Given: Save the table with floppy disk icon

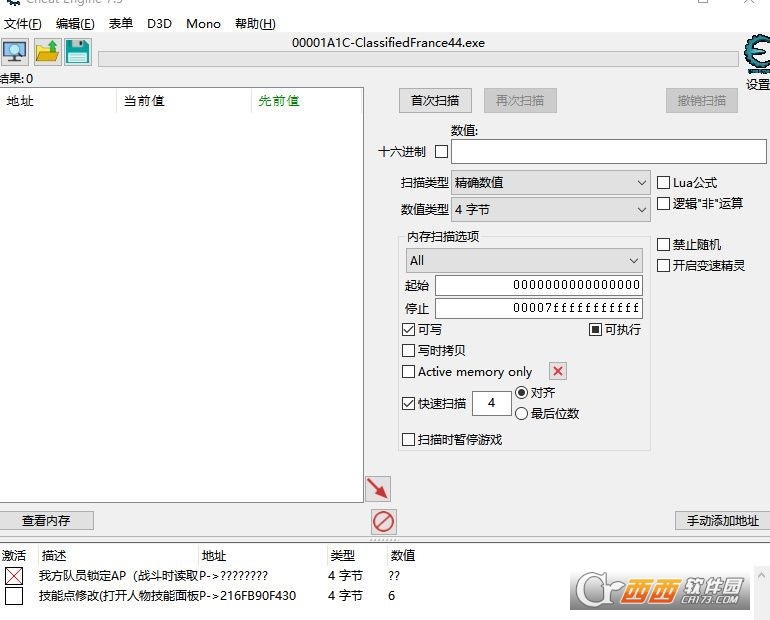Looking at the screenshot, I should [x=78, y=52].
